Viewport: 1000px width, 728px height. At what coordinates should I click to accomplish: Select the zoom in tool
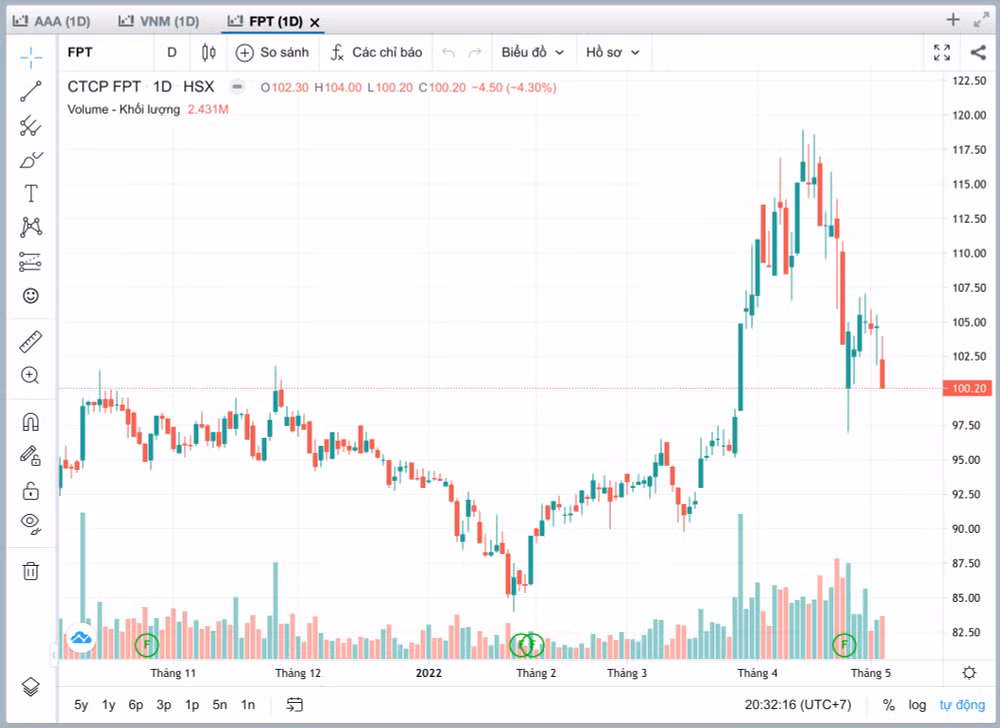click(31, 375)
